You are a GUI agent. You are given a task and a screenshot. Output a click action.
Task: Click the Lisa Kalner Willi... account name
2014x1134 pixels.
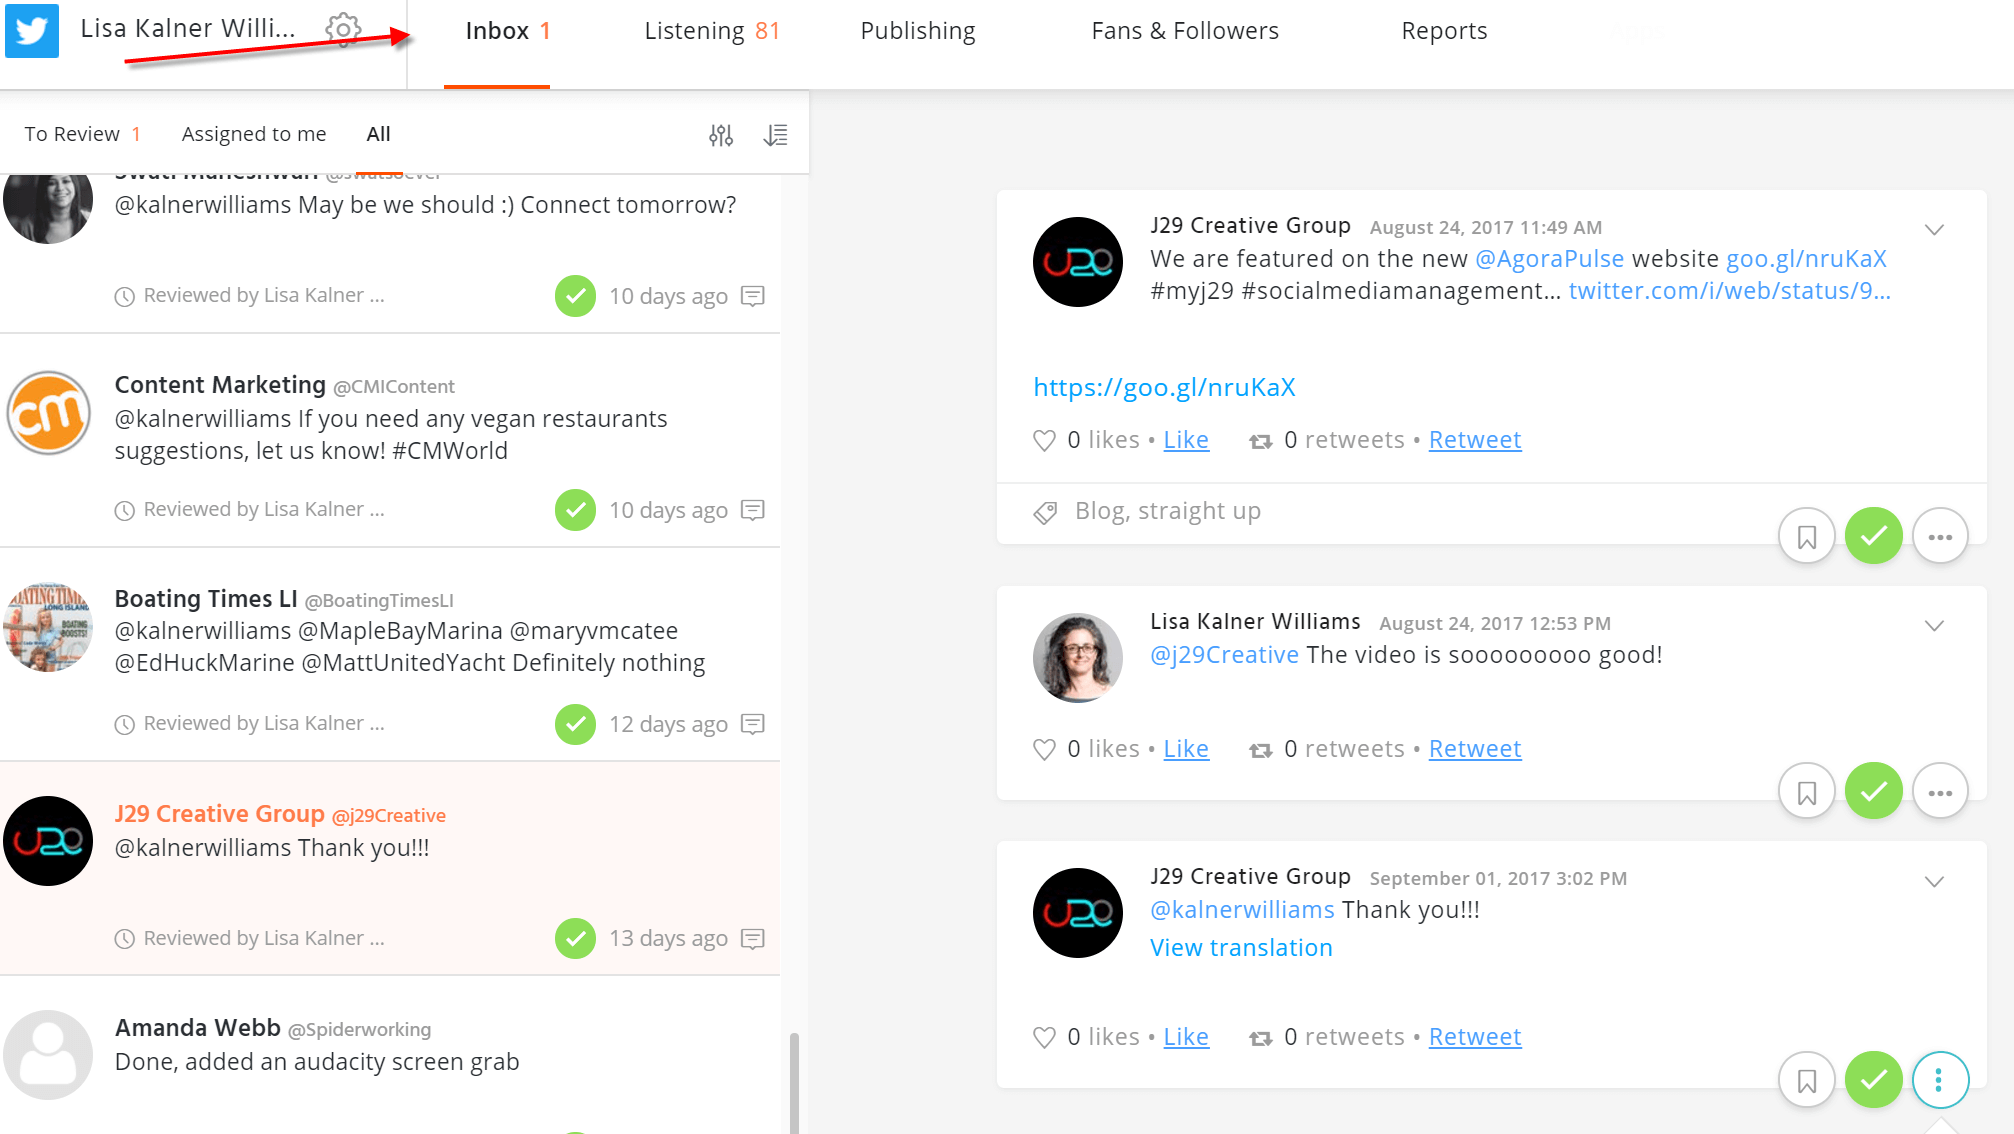pos(188,29)
